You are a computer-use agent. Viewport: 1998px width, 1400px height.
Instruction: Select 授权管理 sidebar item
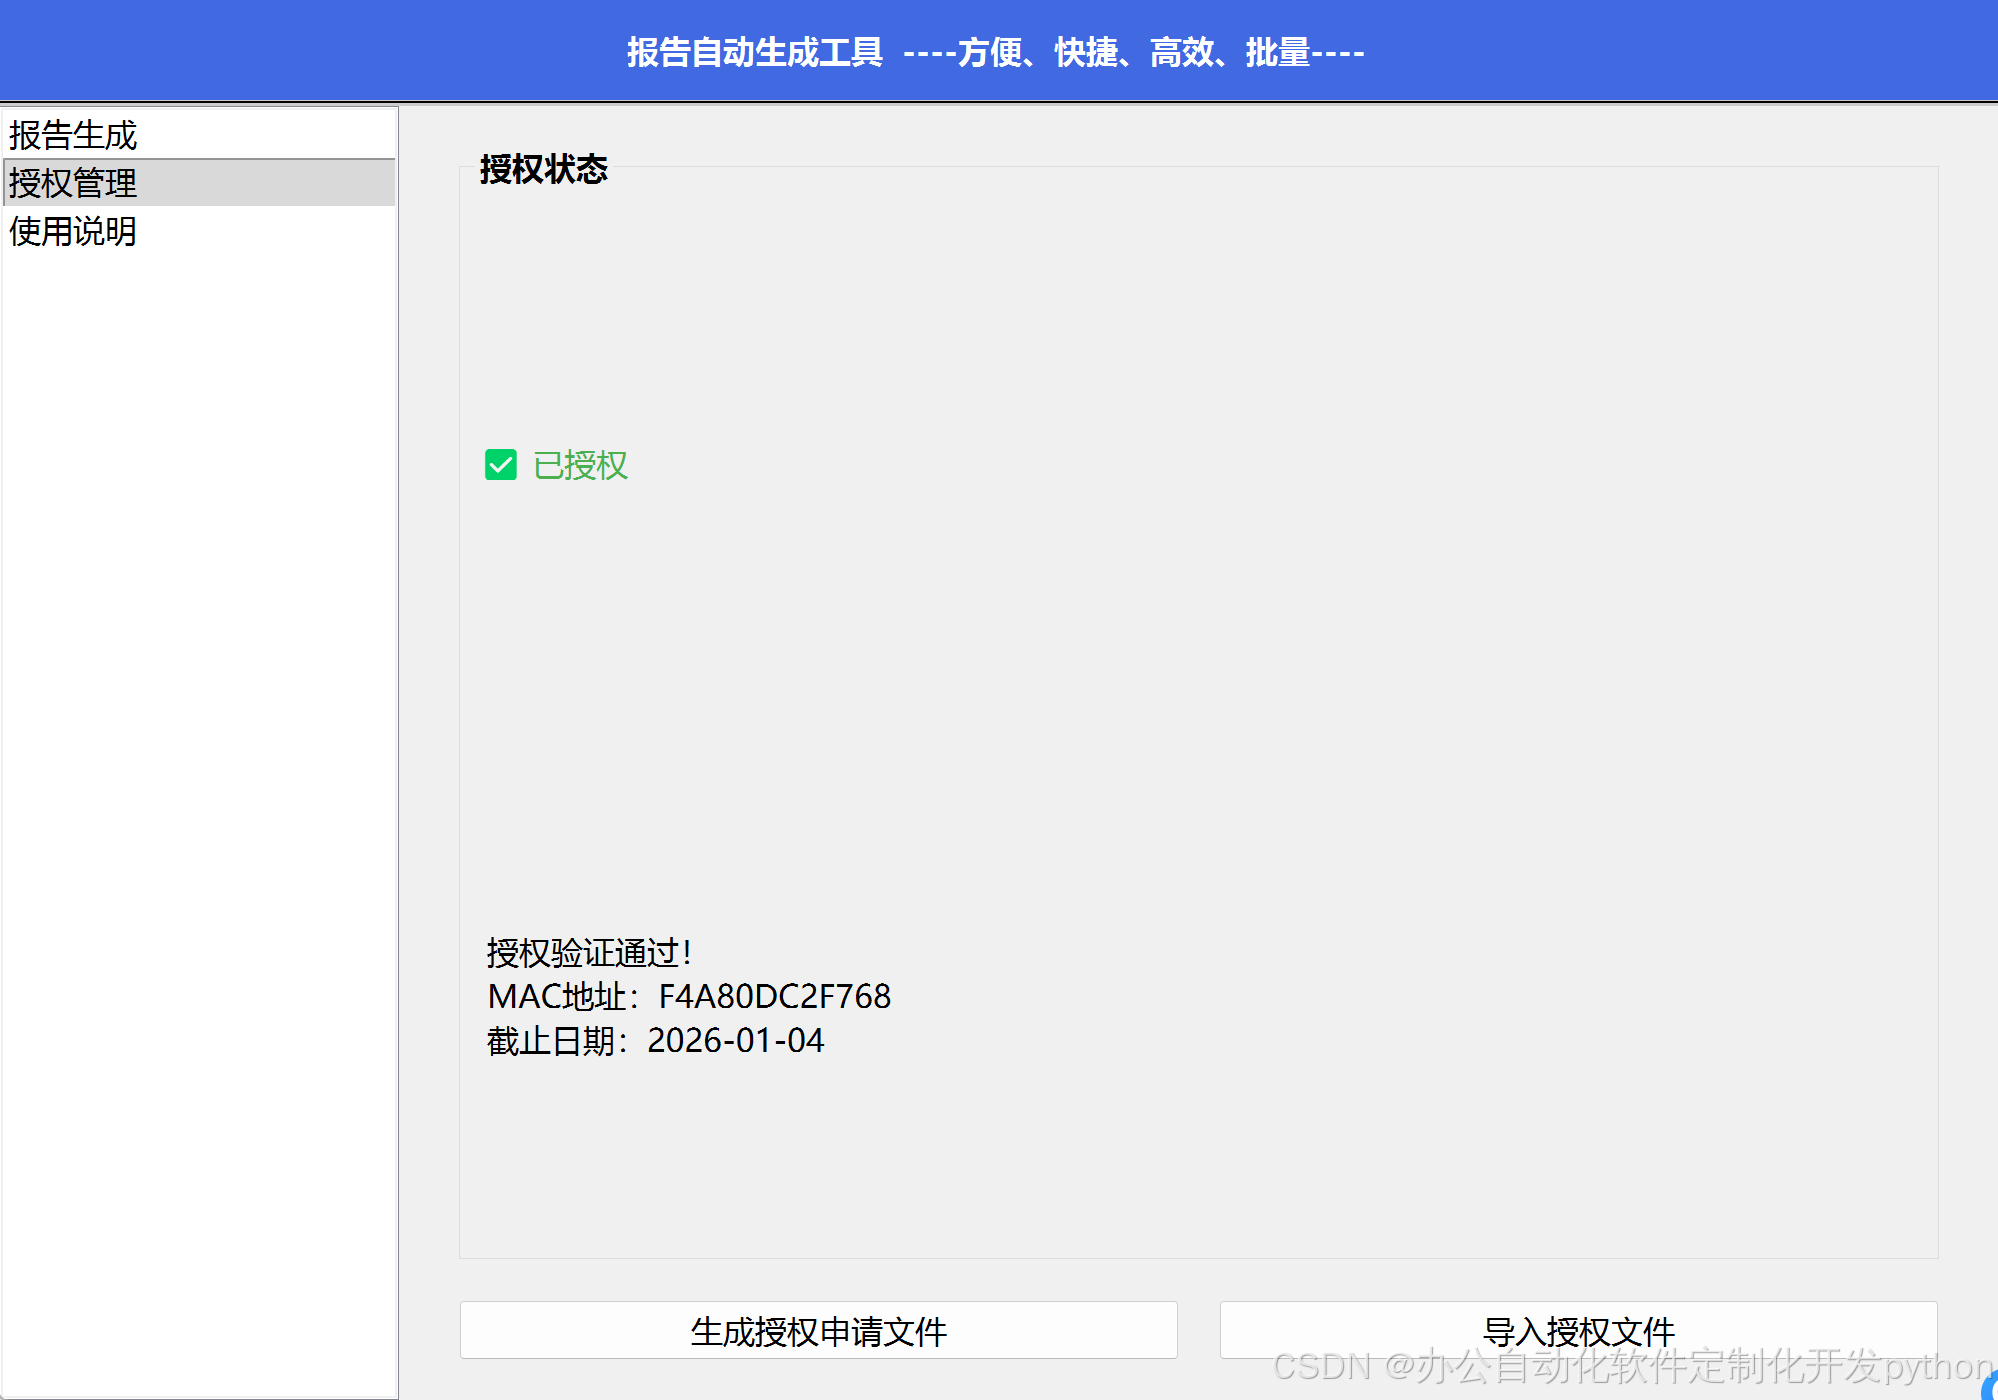click(73, 183)
